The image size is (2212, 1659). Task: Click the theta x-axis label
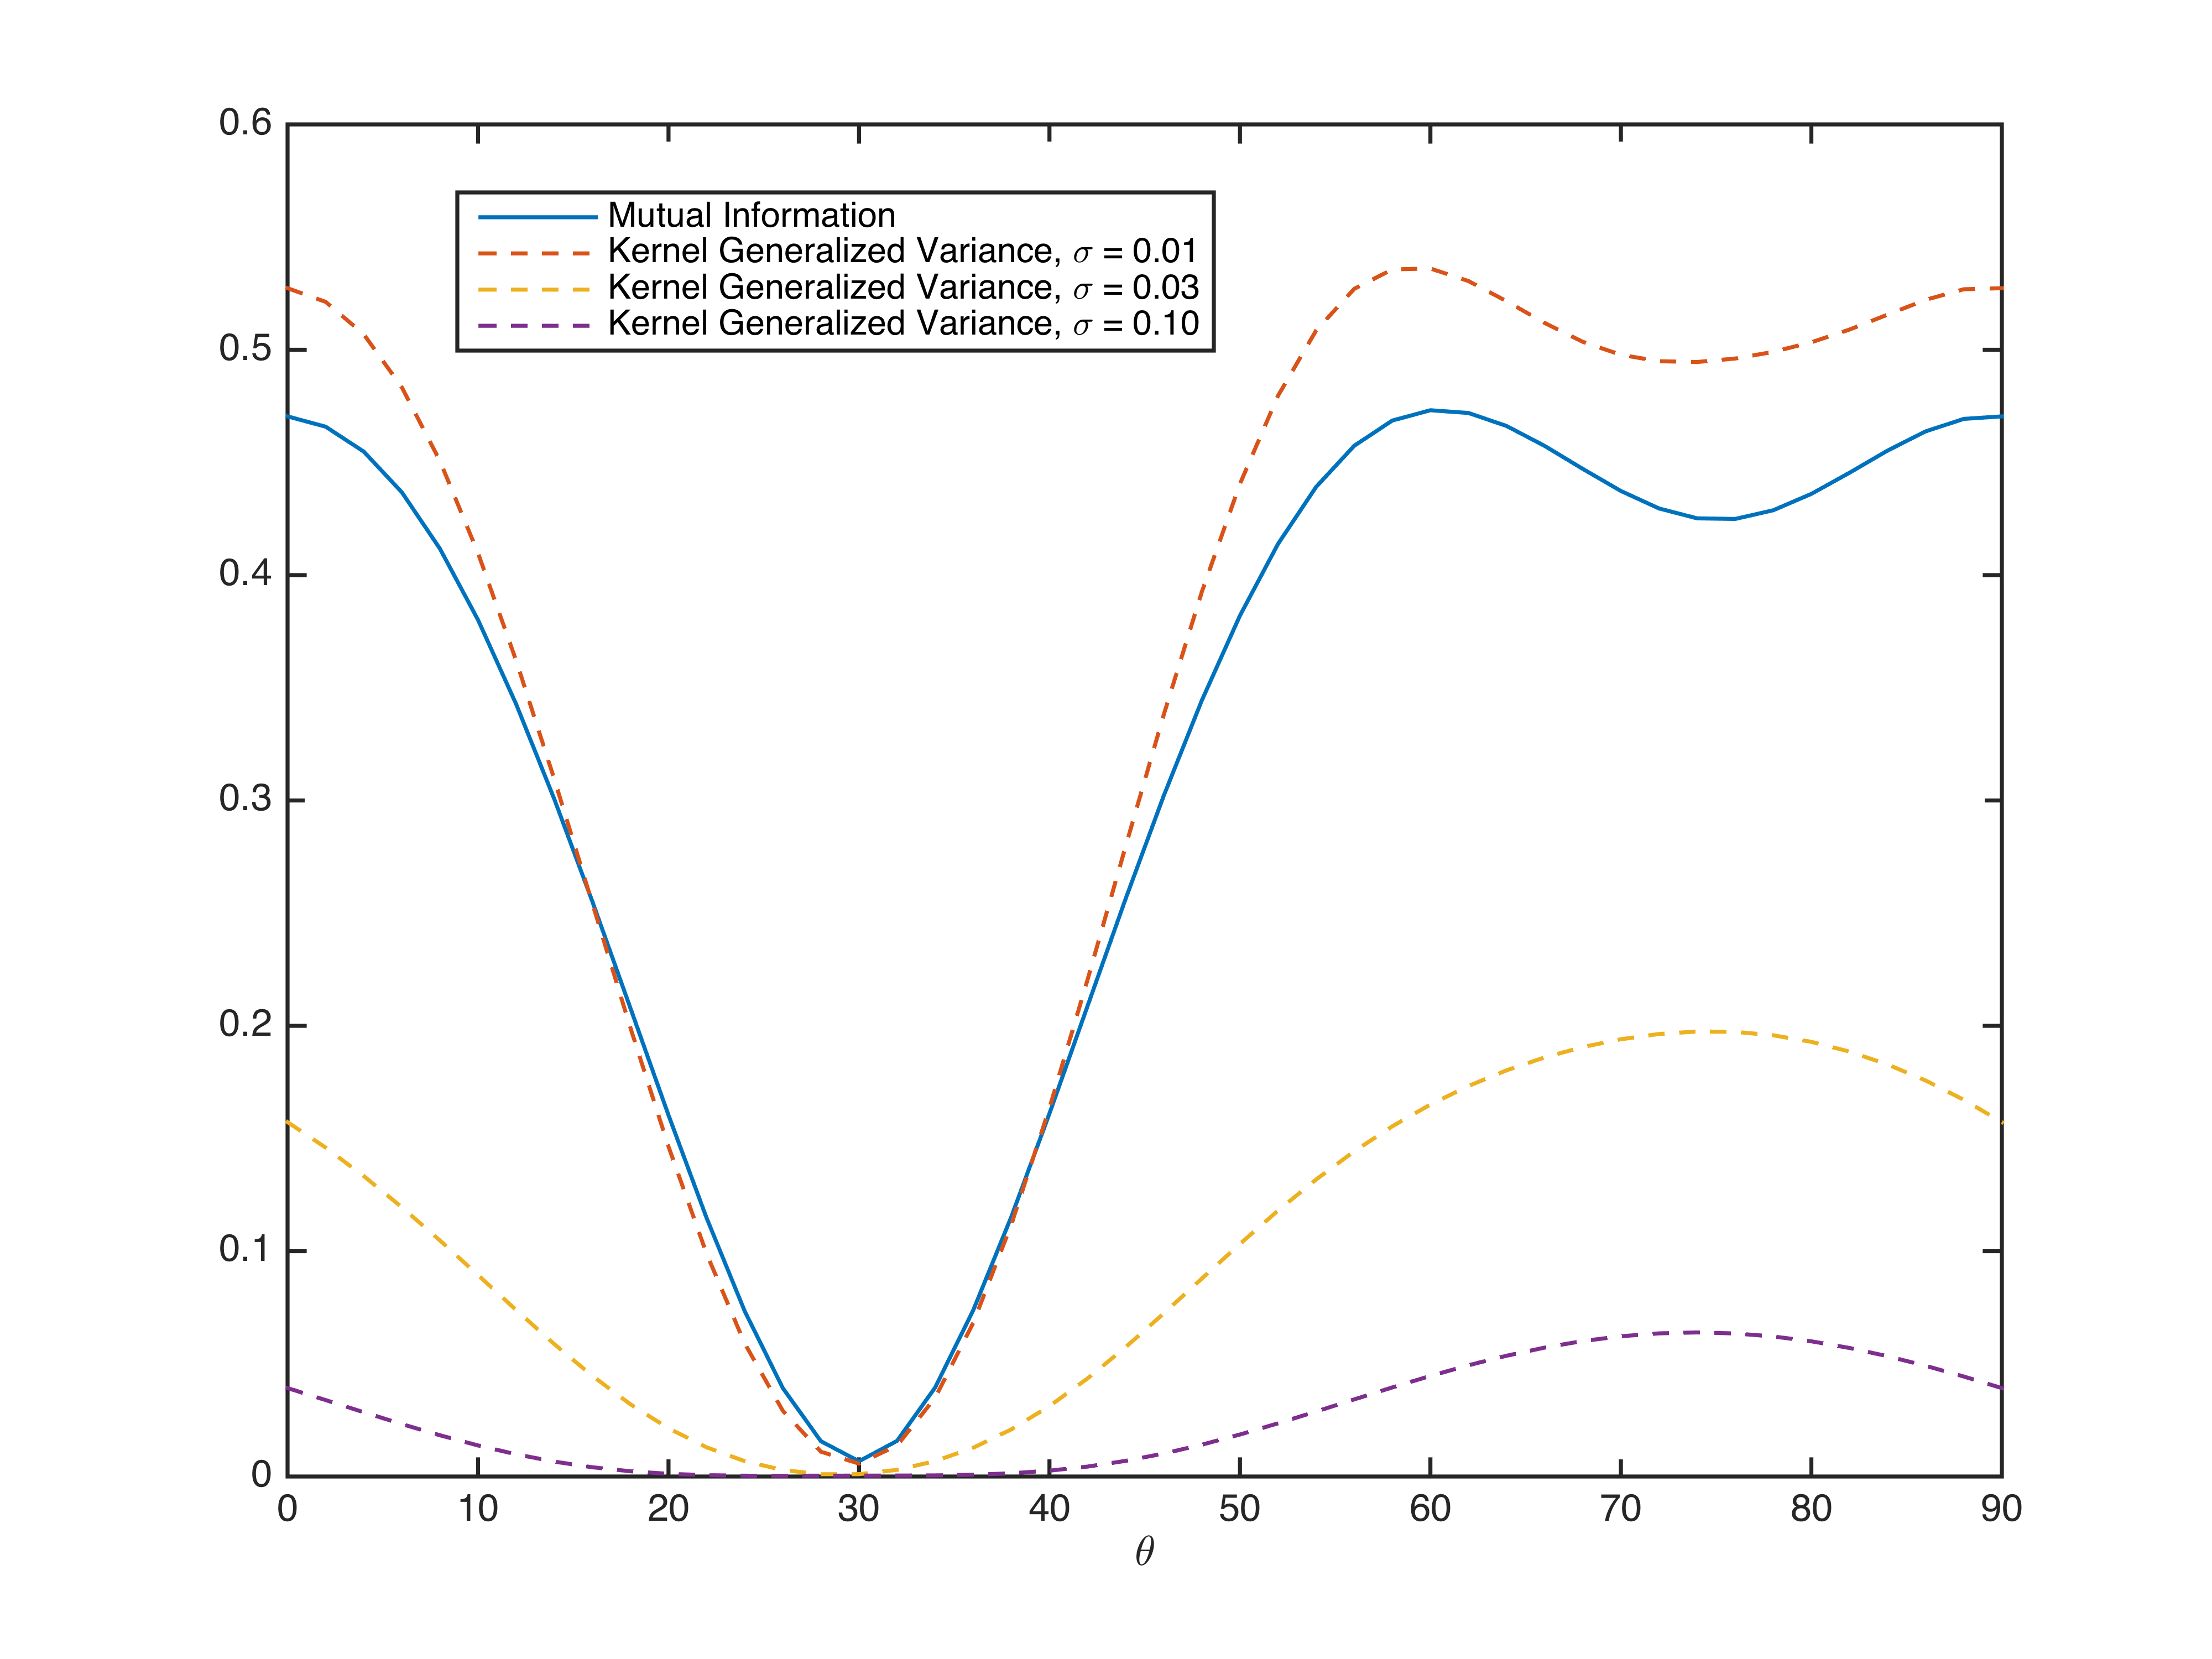point(1145,1551)
